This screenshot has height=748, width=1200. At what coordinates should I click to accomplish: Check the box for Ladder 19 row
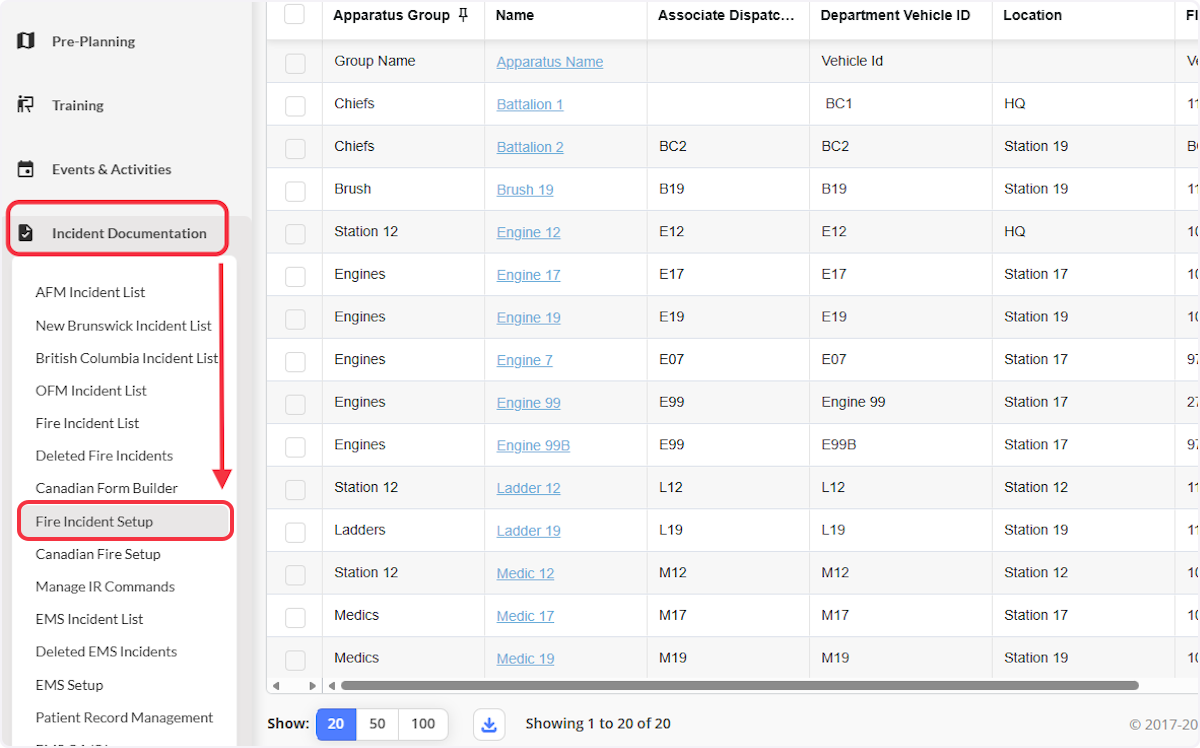click(294, 532)
